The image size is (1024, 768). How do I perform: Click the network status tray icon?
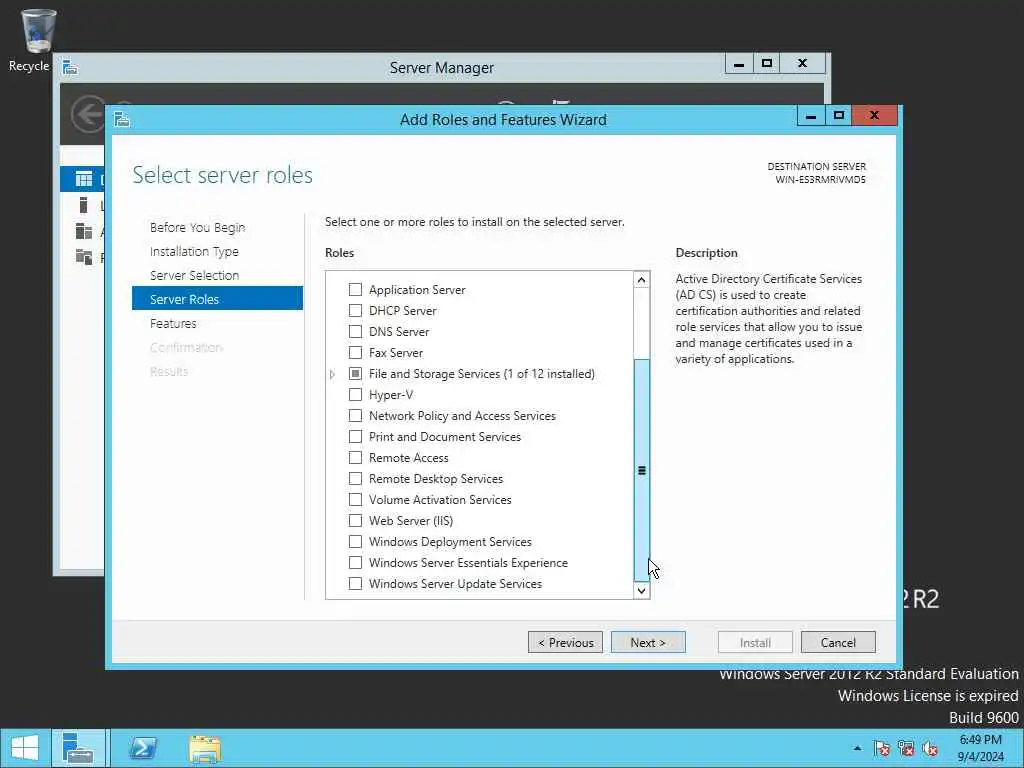point(906,748)
